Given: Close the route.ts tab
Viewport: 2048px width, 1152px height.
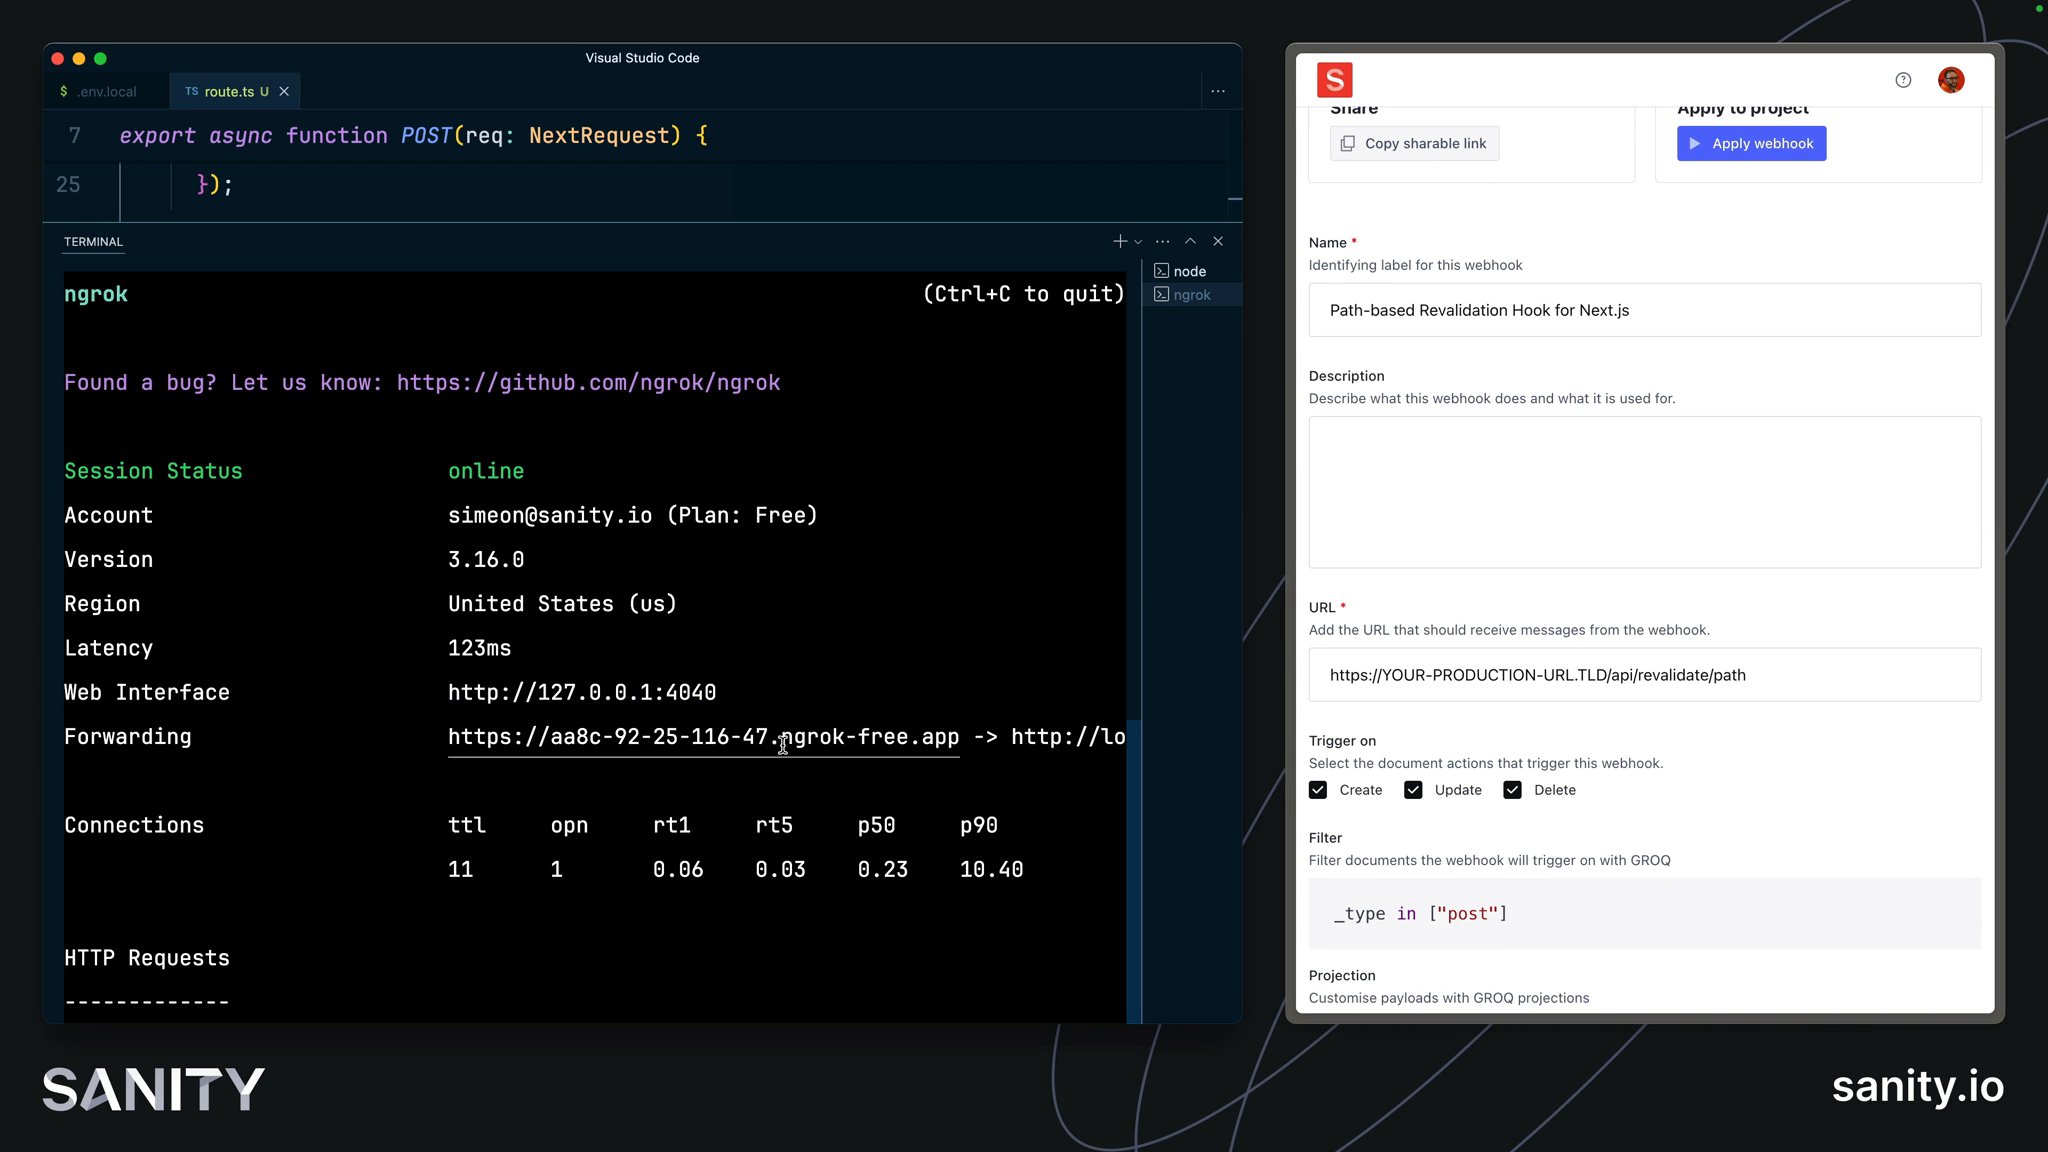Looking at the screenshot, I should tap(284, 91).
